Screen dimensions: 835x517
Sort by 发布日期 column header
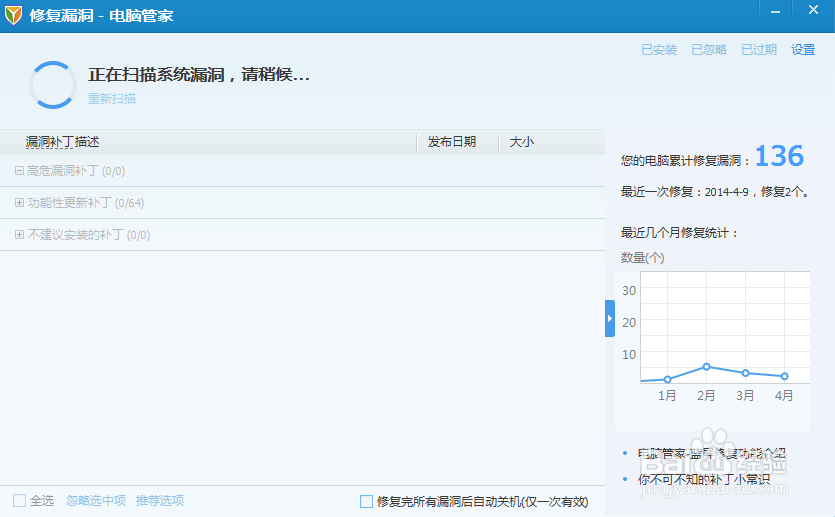[452, 142]
